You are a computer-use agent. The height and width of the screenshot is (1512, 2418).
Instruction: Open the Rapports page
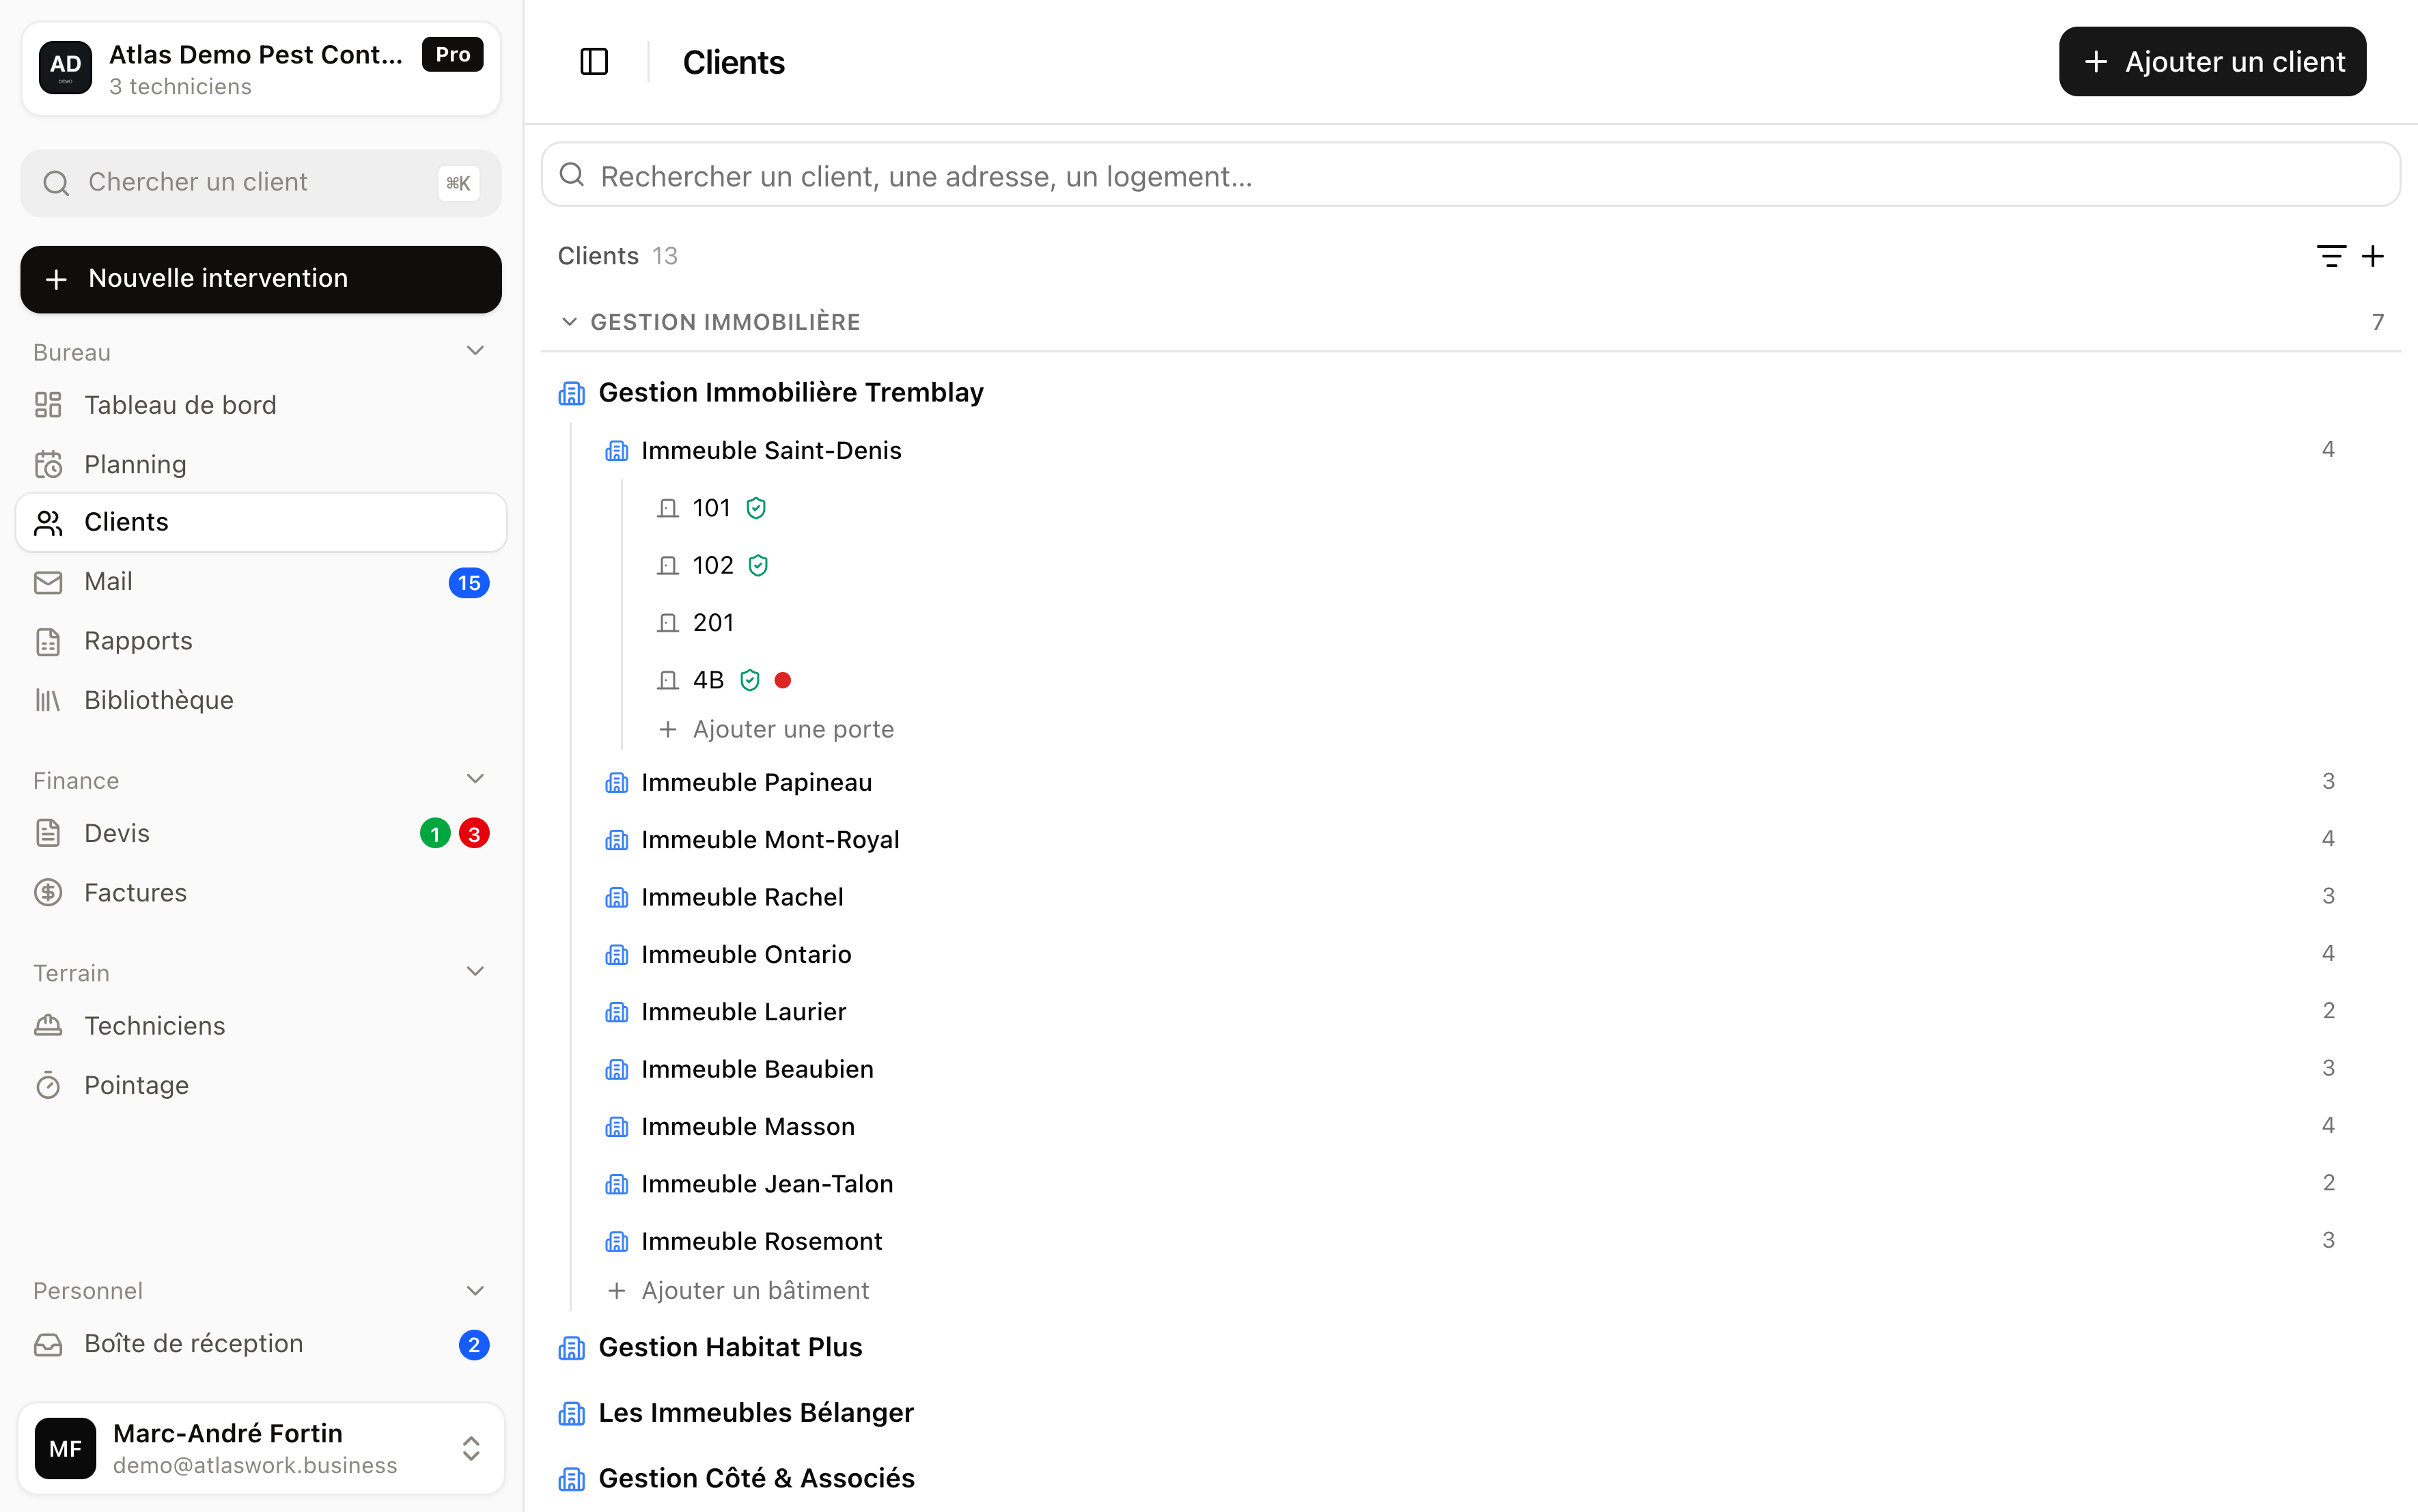pyautogui.click(x=261, y=641)
